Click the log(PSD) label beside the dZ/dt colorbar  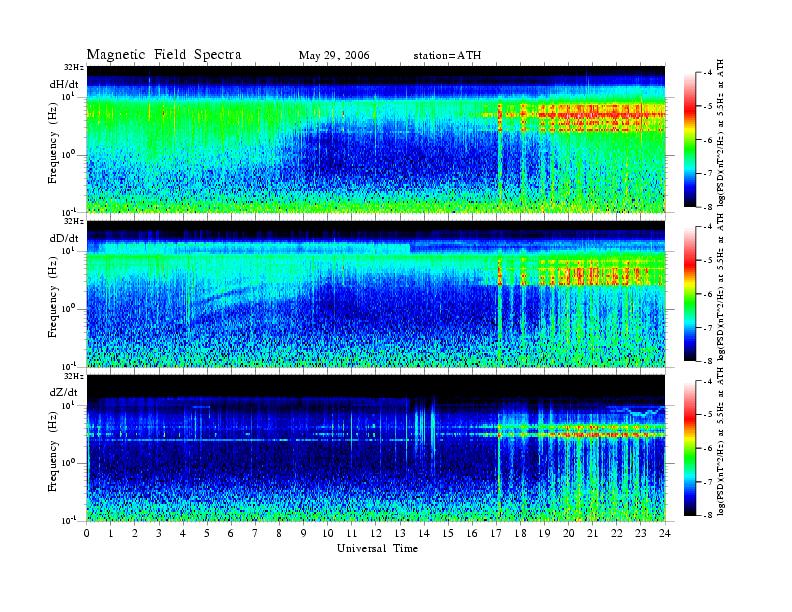point(721,441)
